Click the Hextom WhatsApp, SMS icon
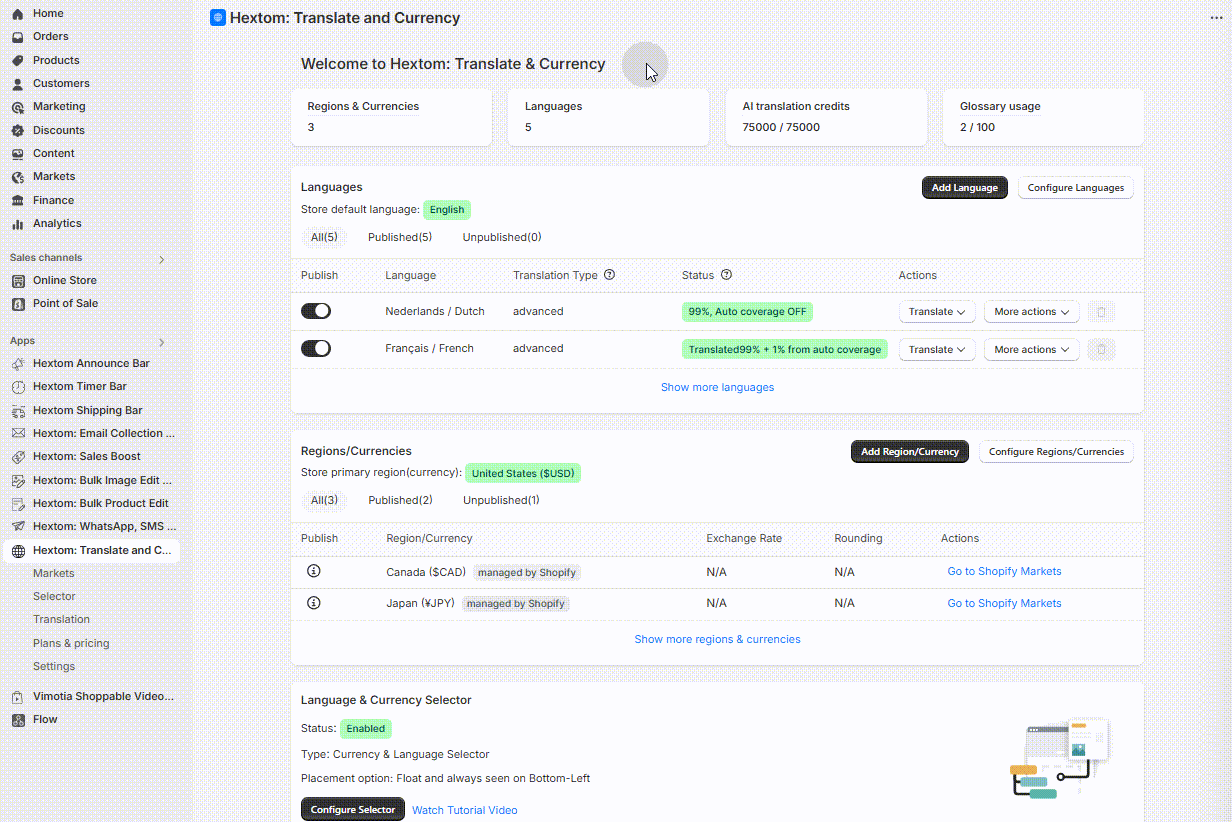The width and height of the screenshot is (1232, 822). coord(17,527)
